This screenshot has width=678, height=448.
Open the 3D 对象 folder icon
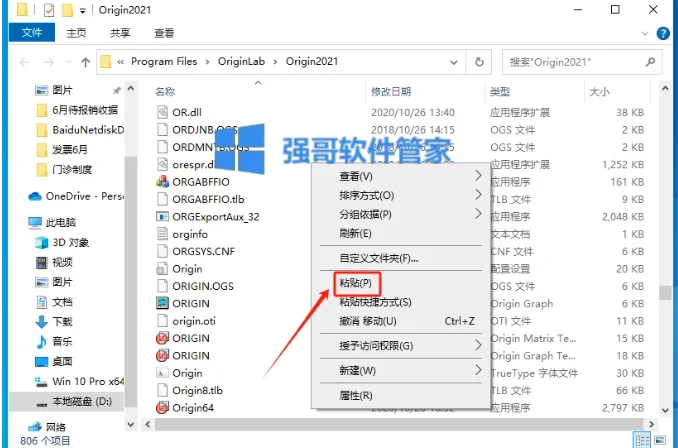pyautogui.click(x=42, y=242)
